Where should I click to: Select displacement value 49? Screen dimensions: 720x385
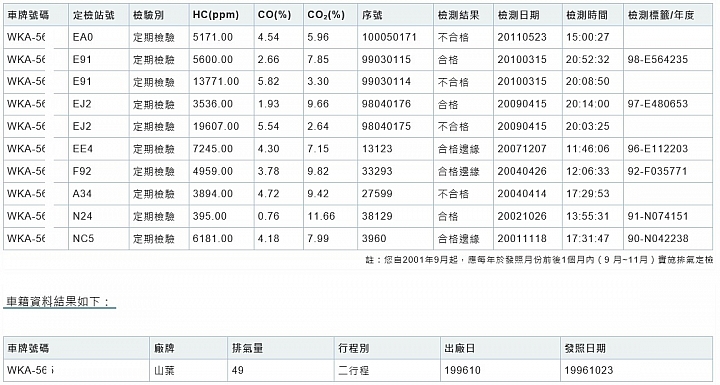(x=238, y=370)
